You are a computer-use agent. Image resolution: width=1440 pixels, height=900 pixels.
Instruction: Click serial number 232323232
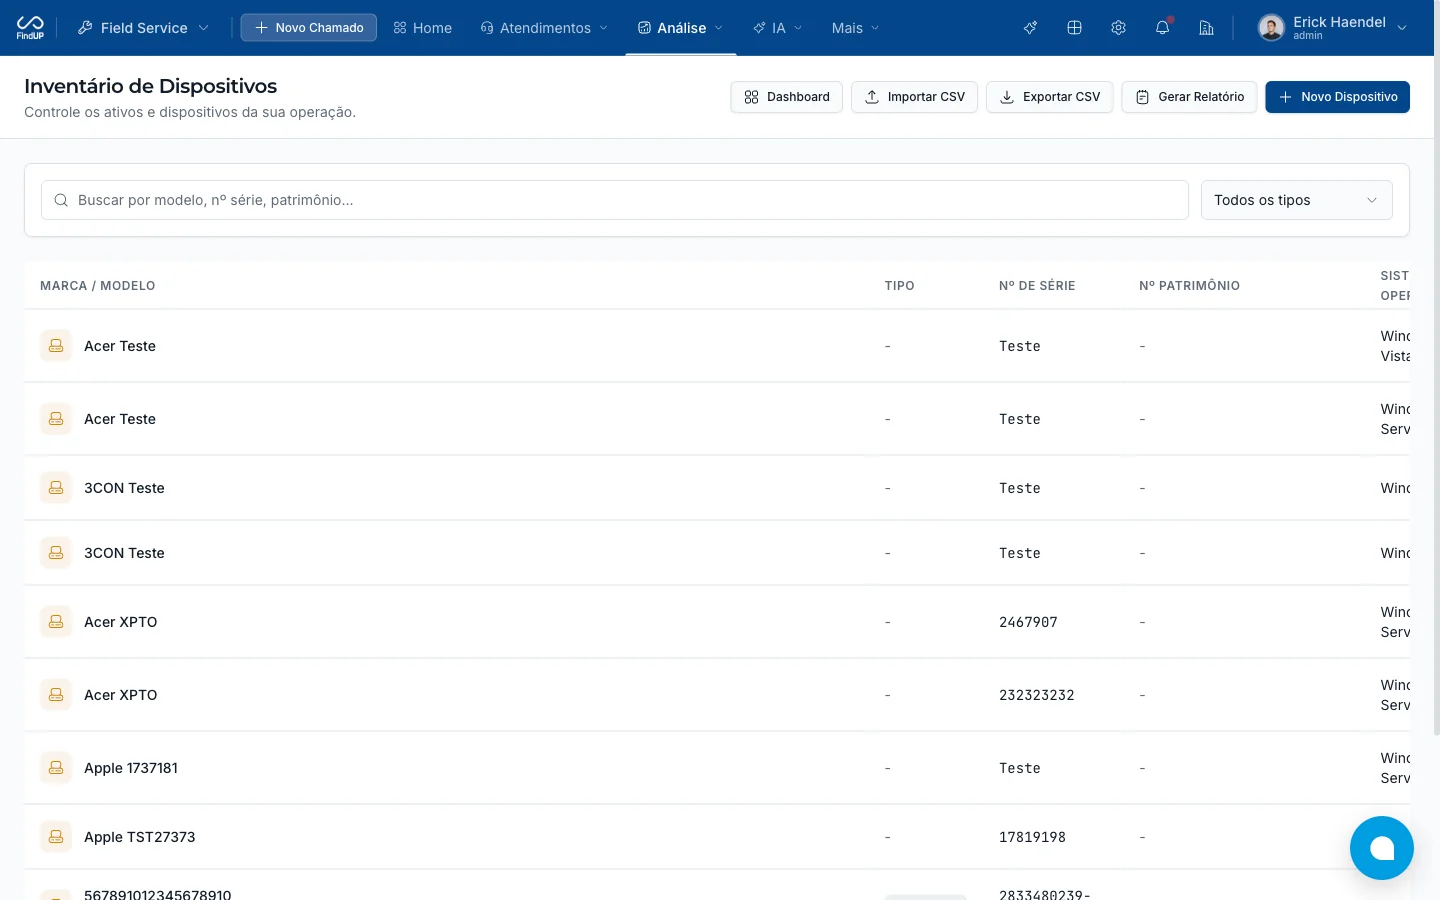tap(1037, 695)
